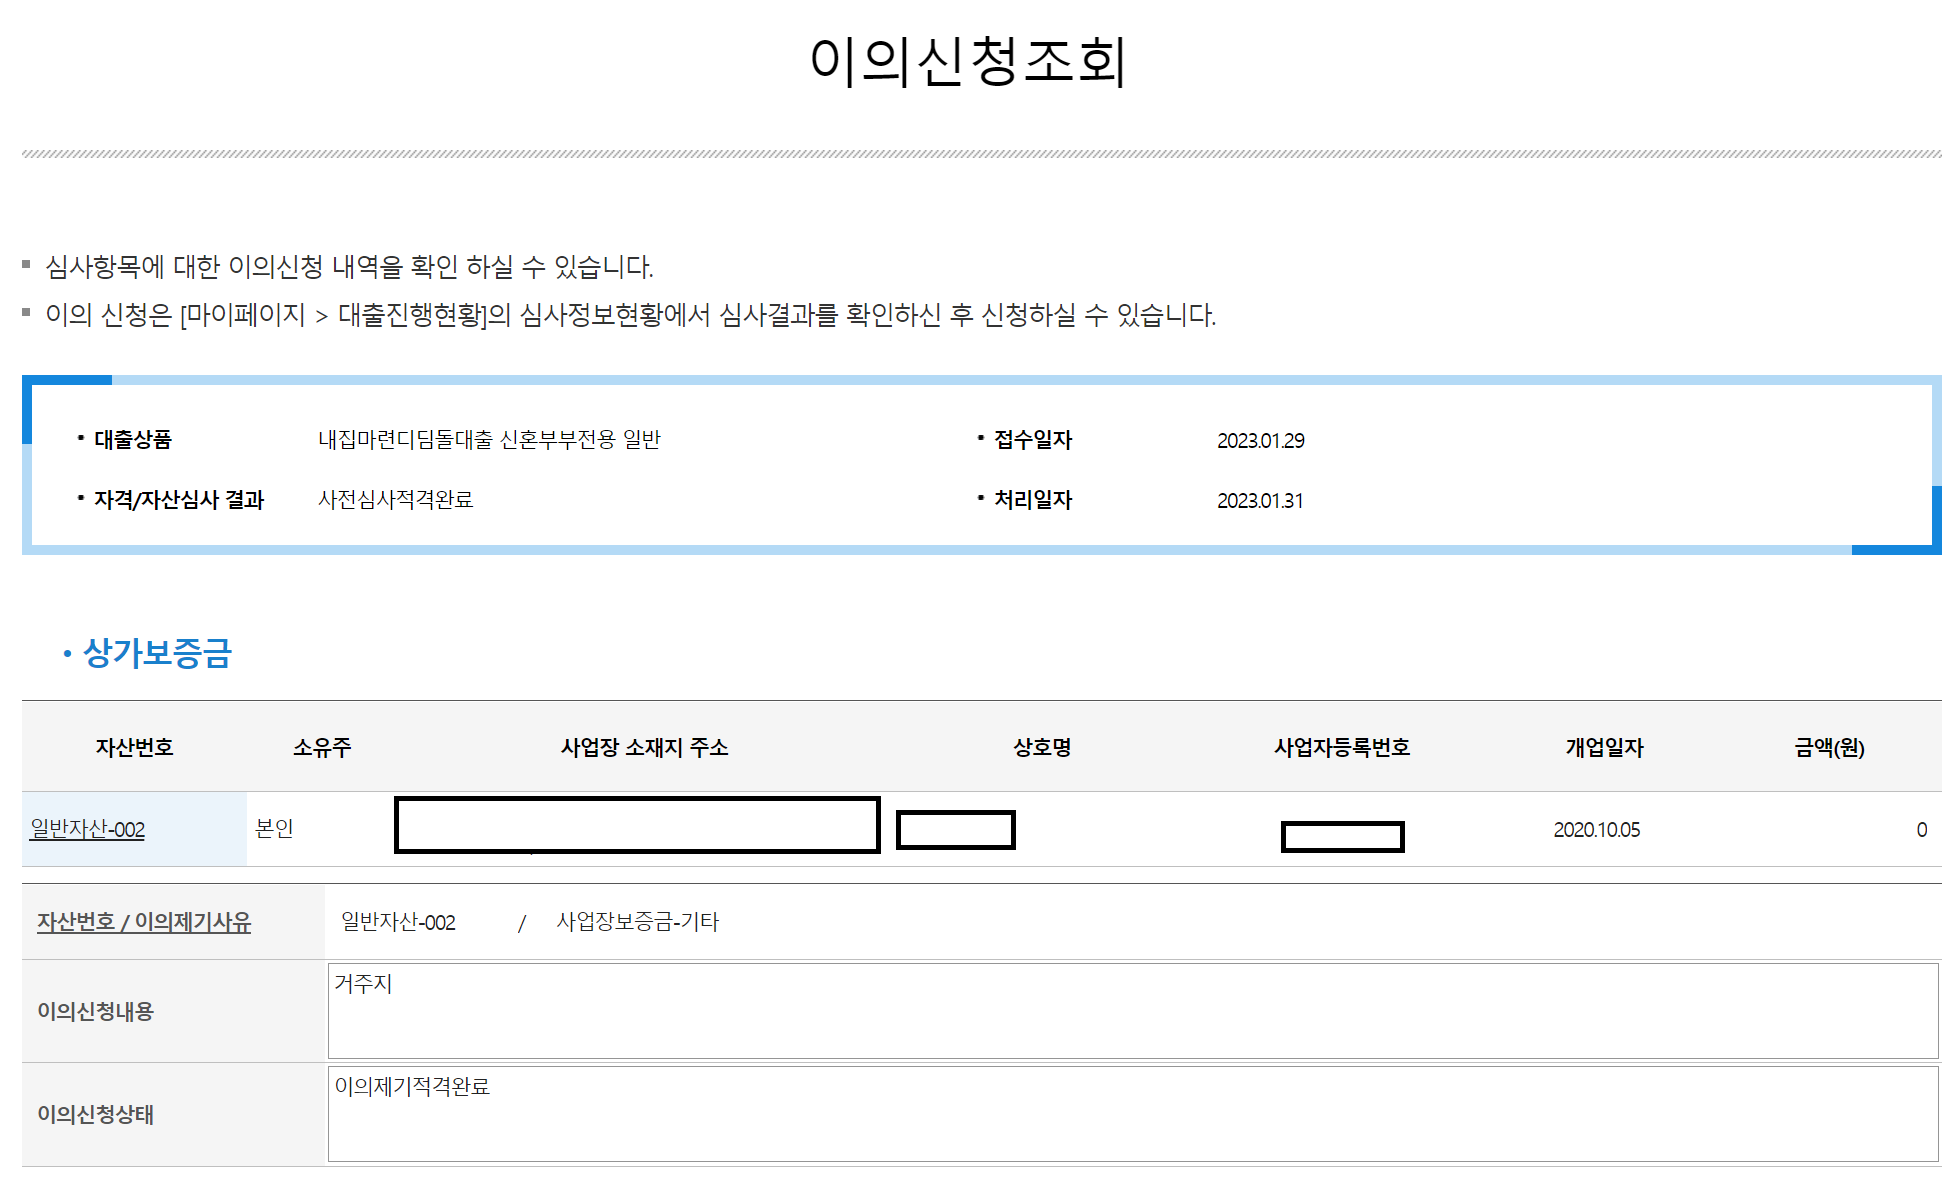Click the 이의신청상태 text box showing 이의제기적격완료
The height and width of the screenshot is (1186, 1956).
pos(1132,1113)
